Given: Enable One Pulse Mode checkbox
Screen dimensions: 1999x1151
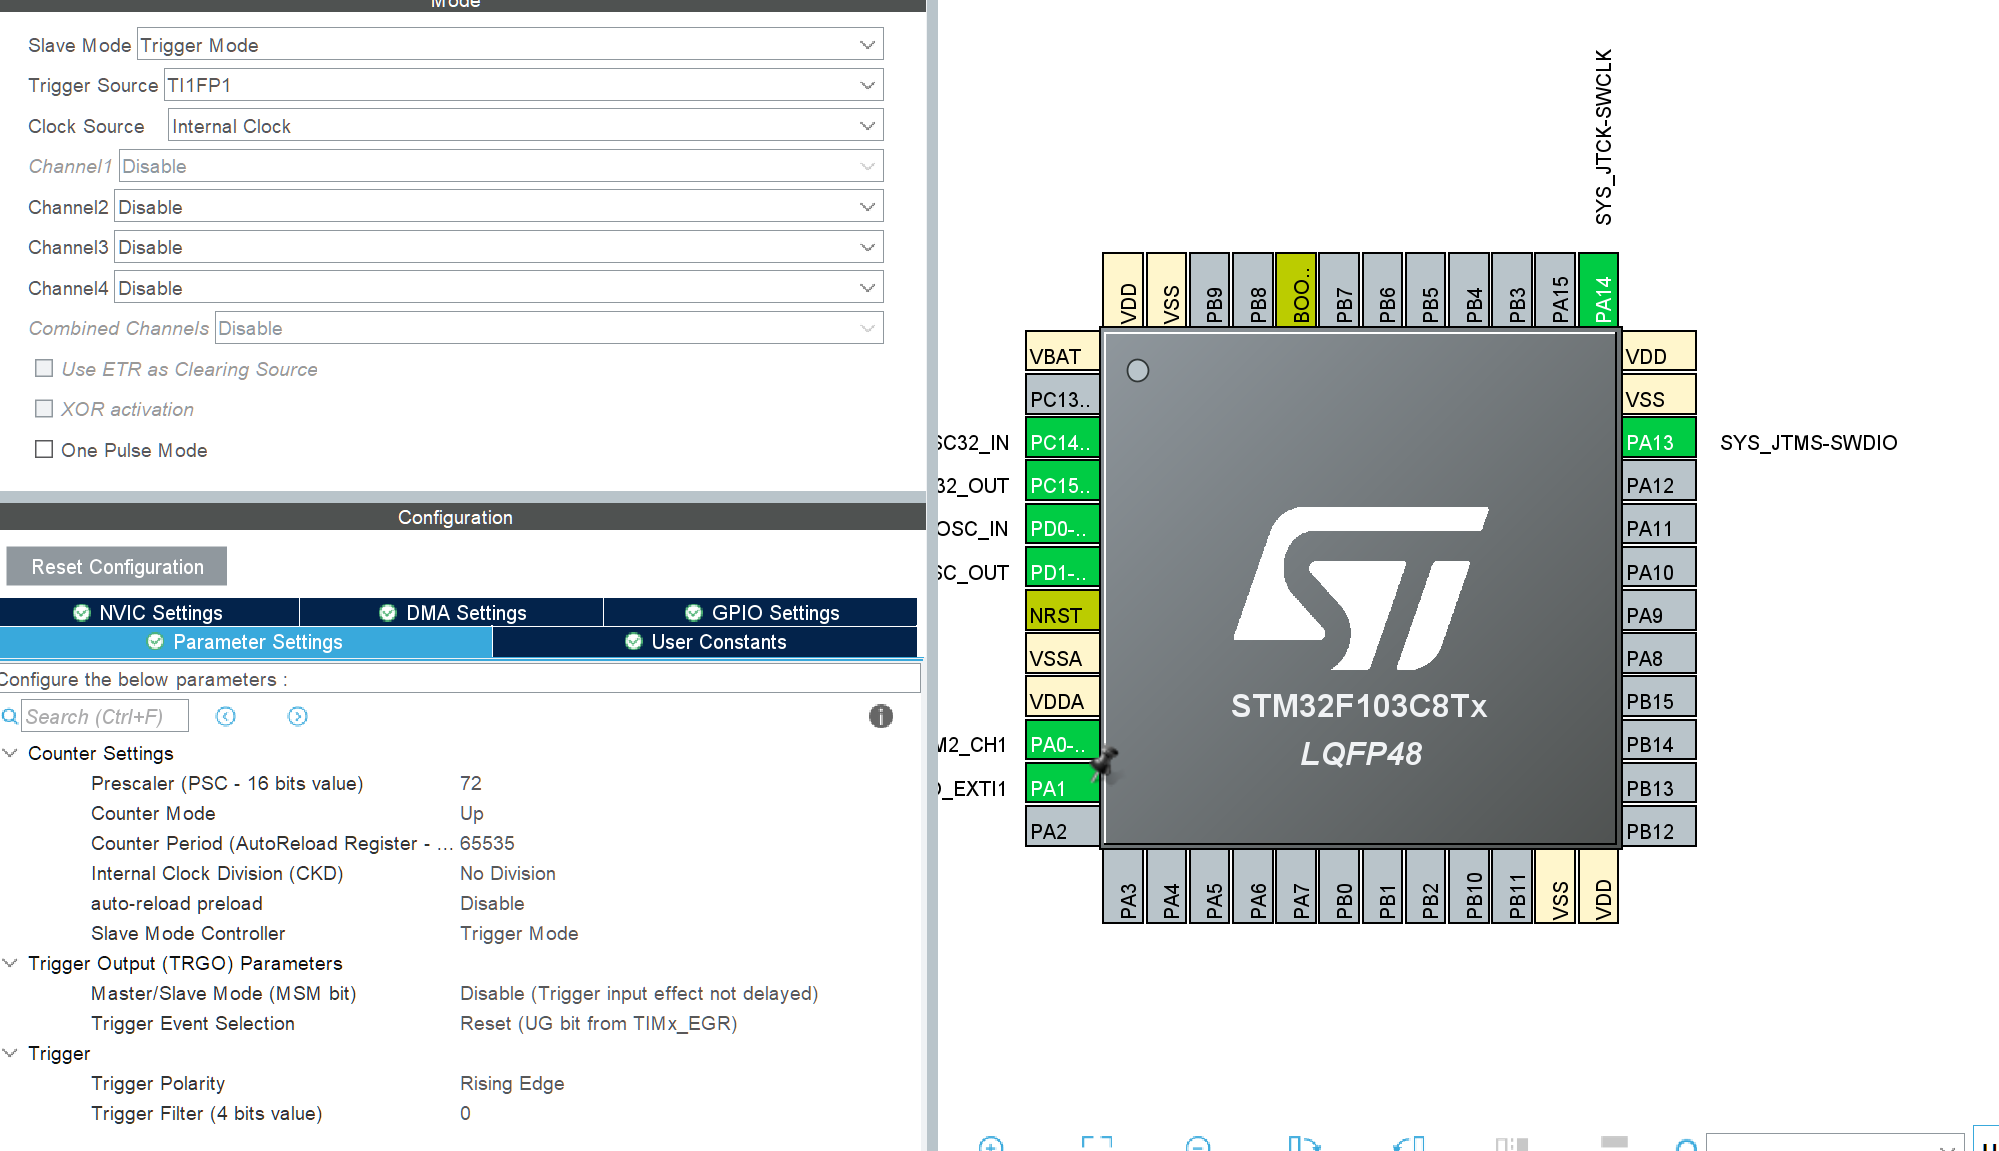Looking at the screenshot, I should 44,449.
